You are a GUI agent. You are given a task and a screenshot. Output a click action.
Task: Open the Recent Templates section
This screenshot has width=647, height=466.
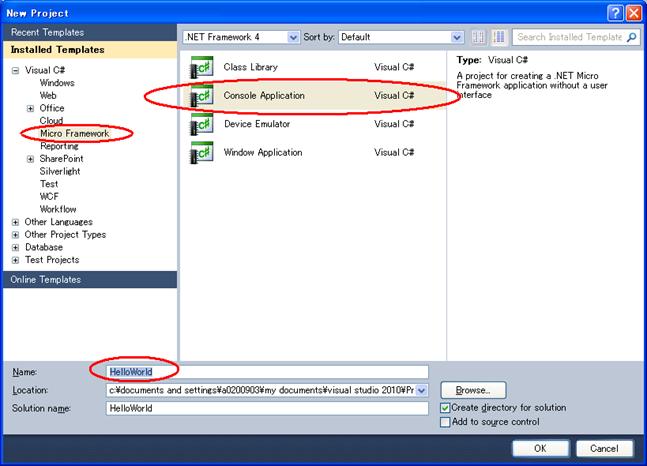[90, 32]
